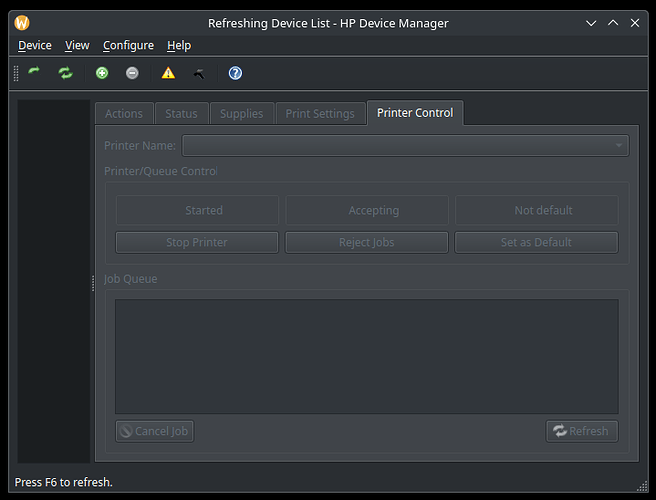The image size is (656, 500).
Task: Switch to the Actions tab
Action: 124,113
